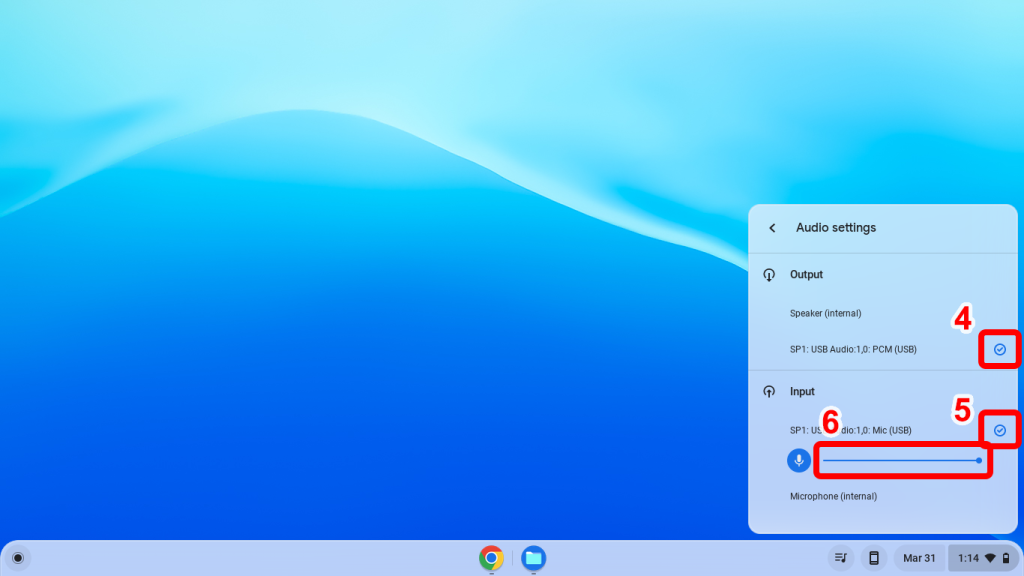Click the Output headphones icon
The height and width of the screenshot is (576, 1024).
tap(768, 274)
